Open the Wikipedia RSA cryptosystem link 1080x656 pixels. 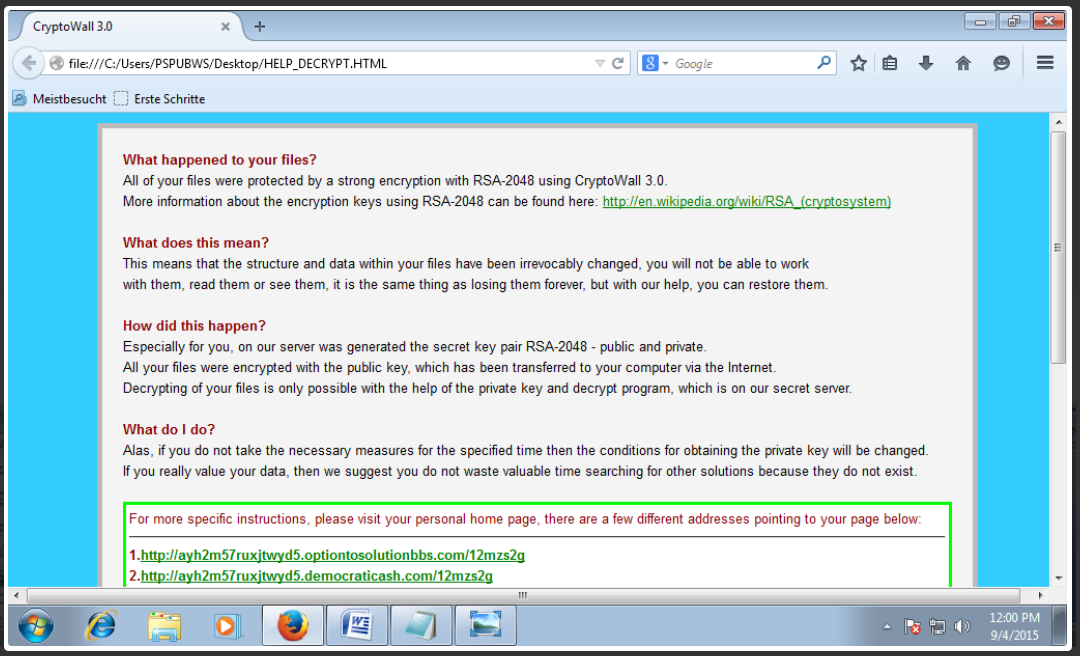tap(747, 201)
